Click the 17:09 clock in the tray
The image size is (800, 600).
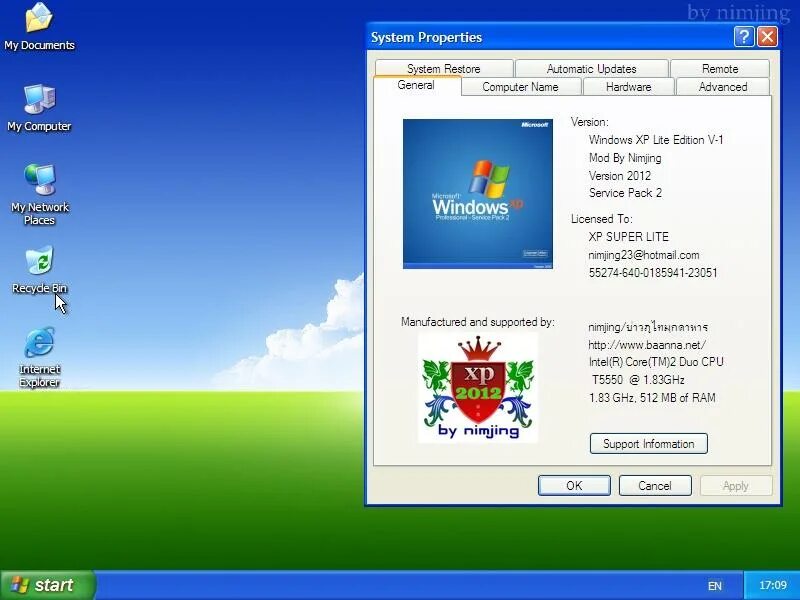(x=773, y=585)
